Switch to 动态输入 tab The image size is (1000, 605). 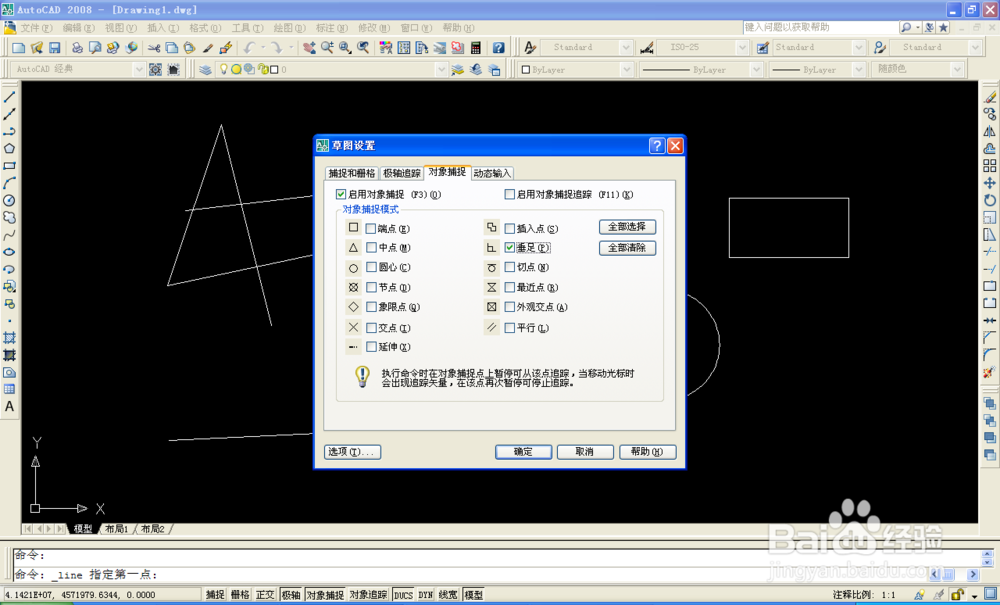coord(492,173)
